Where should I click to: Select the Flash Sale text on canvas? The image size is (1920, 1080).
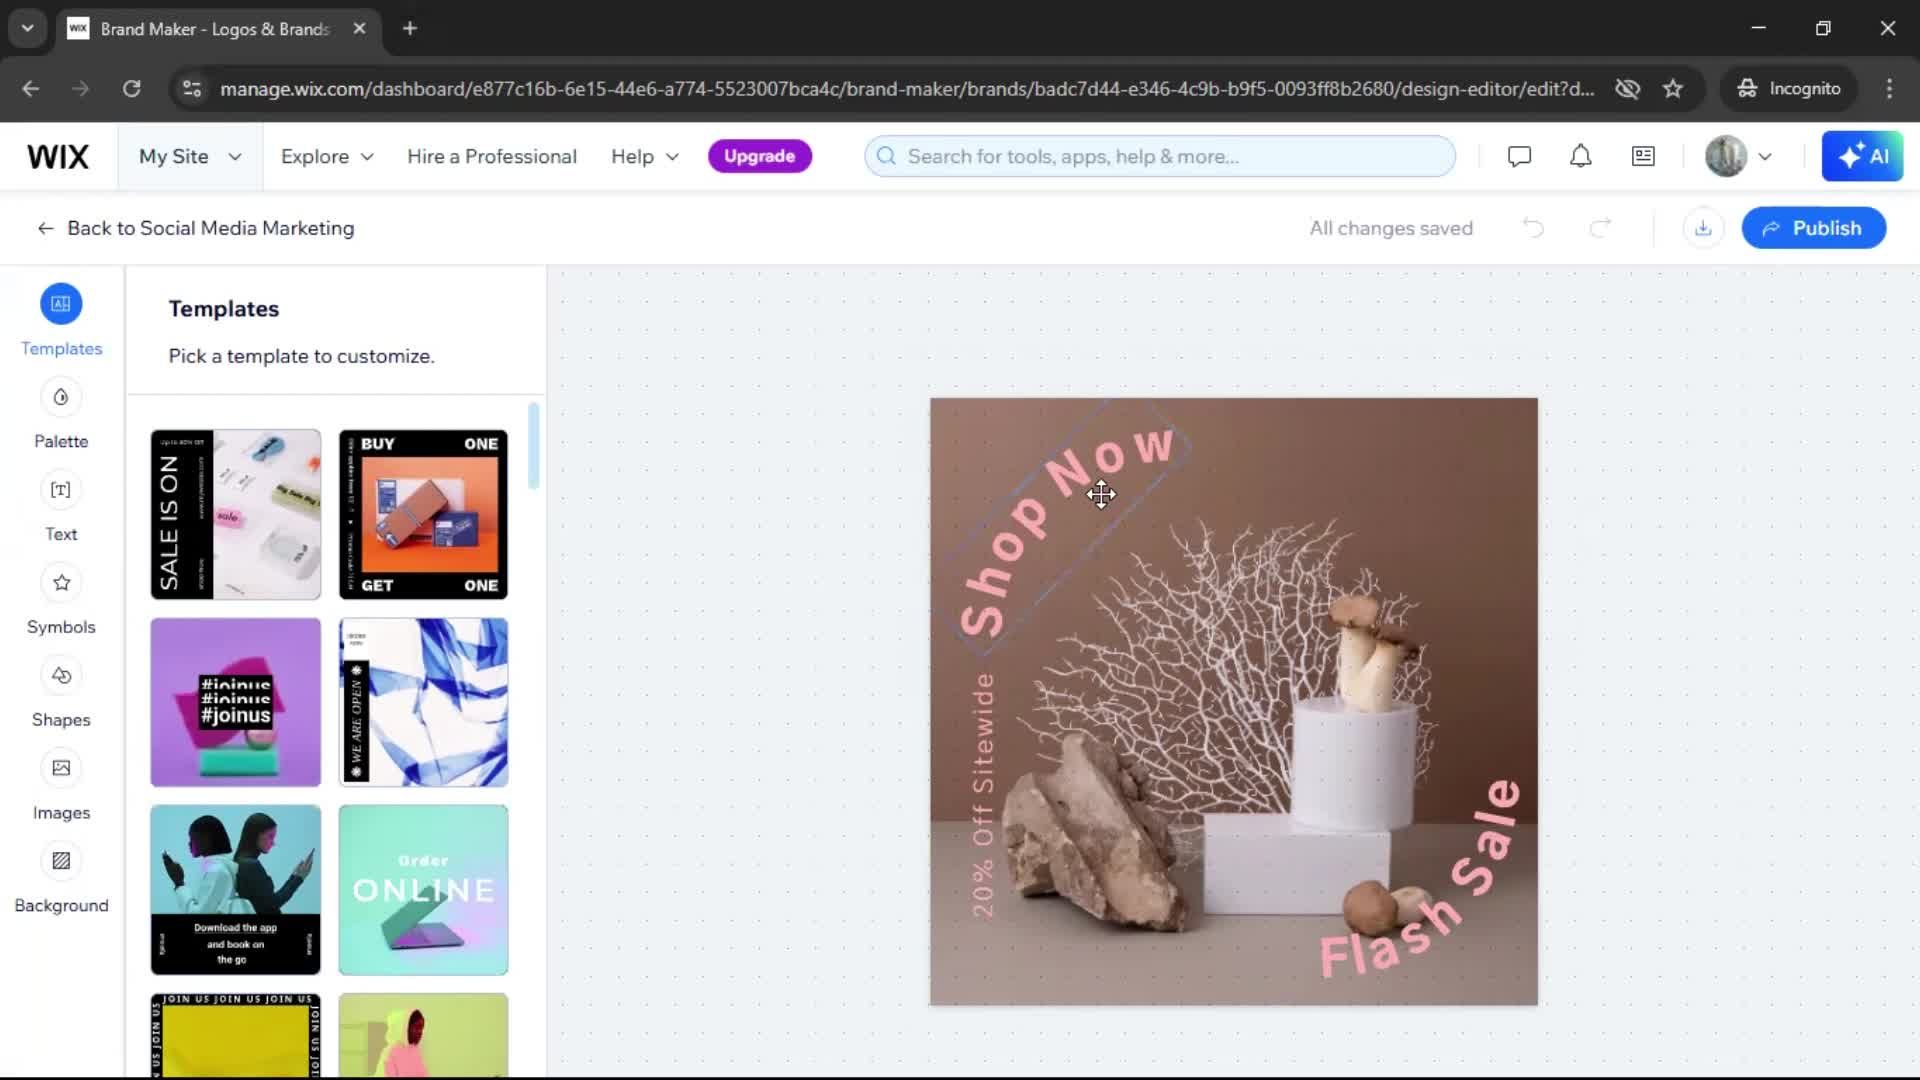pyautogui.click(x=1422, y=878)
